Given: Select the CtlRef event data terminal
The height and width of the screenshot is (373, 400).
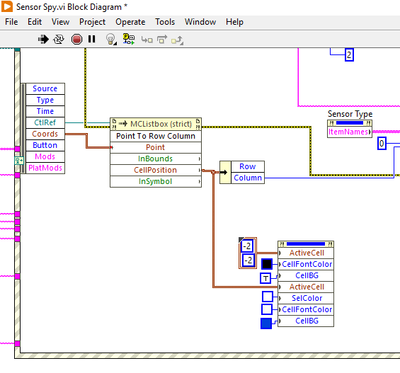Looking at the screenshot, I should point(45,123).
